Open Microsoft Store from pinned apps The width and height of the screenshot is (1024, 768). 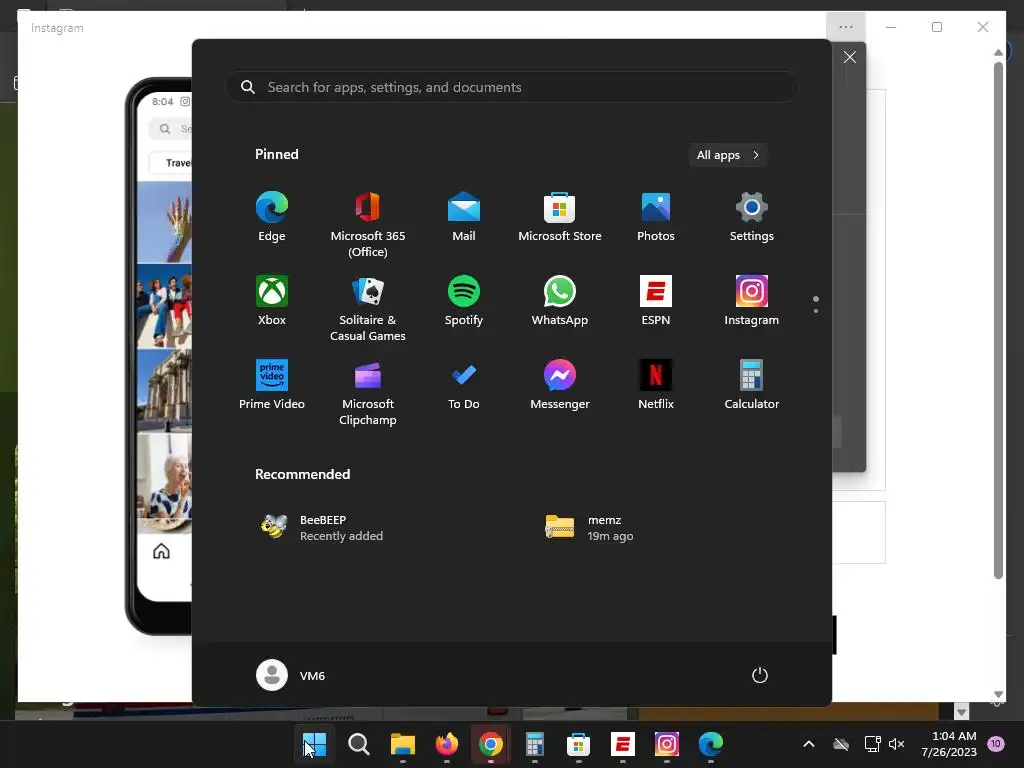pos(560,217)
